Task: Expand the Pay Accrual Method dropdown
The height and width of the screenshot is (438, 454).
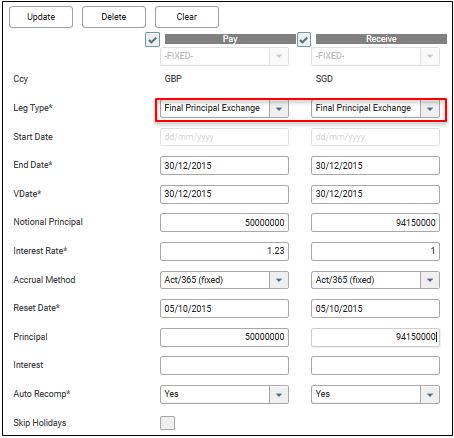Action: pyautogui.click(x=279, y=280)
